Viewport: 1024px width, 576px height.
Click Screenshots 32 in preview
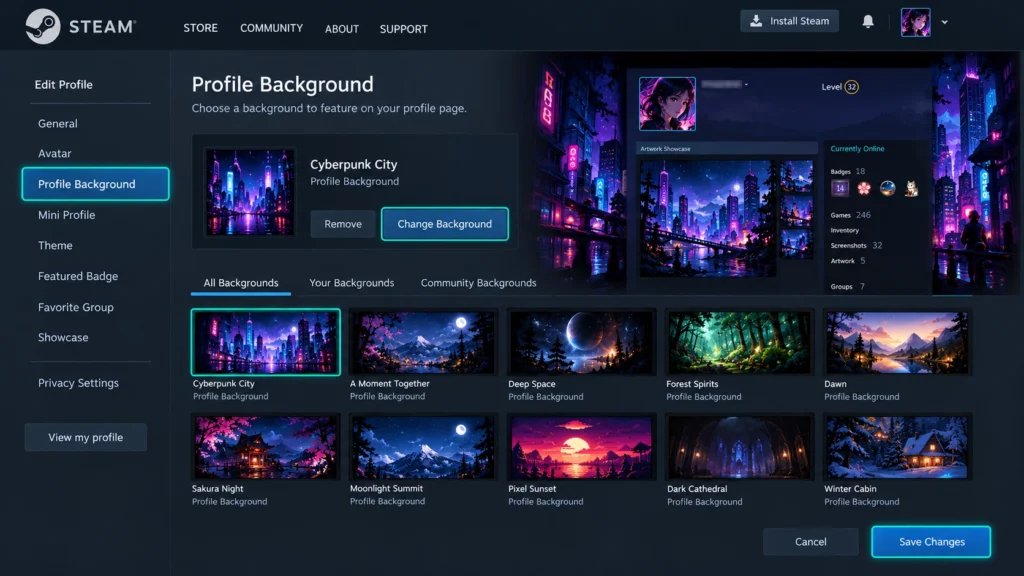pyautogui.click(x=856, y=246)
